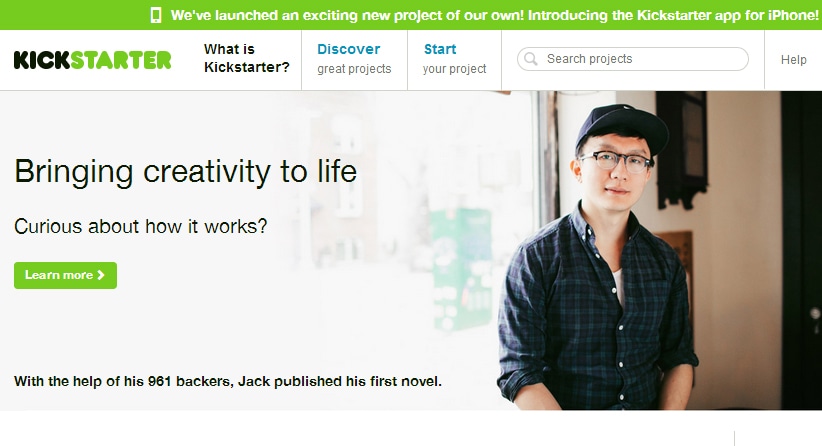Click the word iPhone in the top banner
This screenshot has width=822, height=446.
point(789,15)
